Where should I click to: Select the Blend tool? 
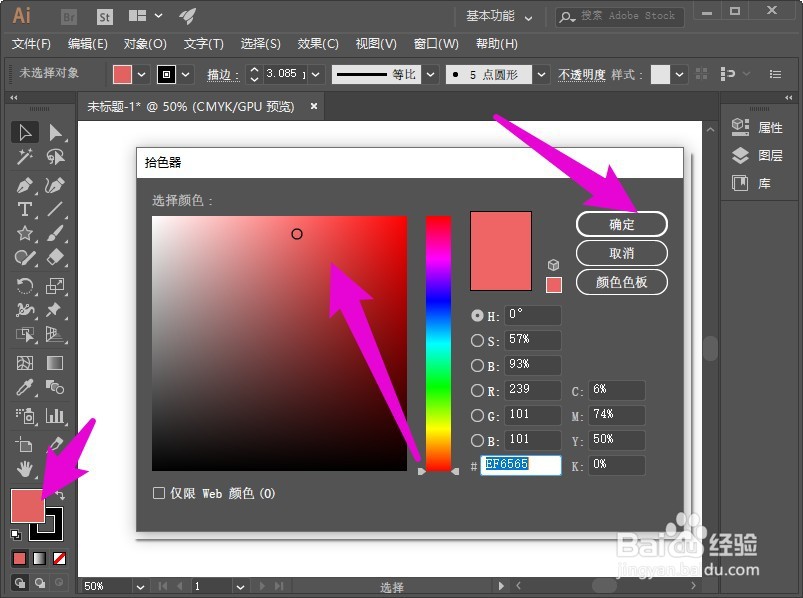tap(55, 387)
